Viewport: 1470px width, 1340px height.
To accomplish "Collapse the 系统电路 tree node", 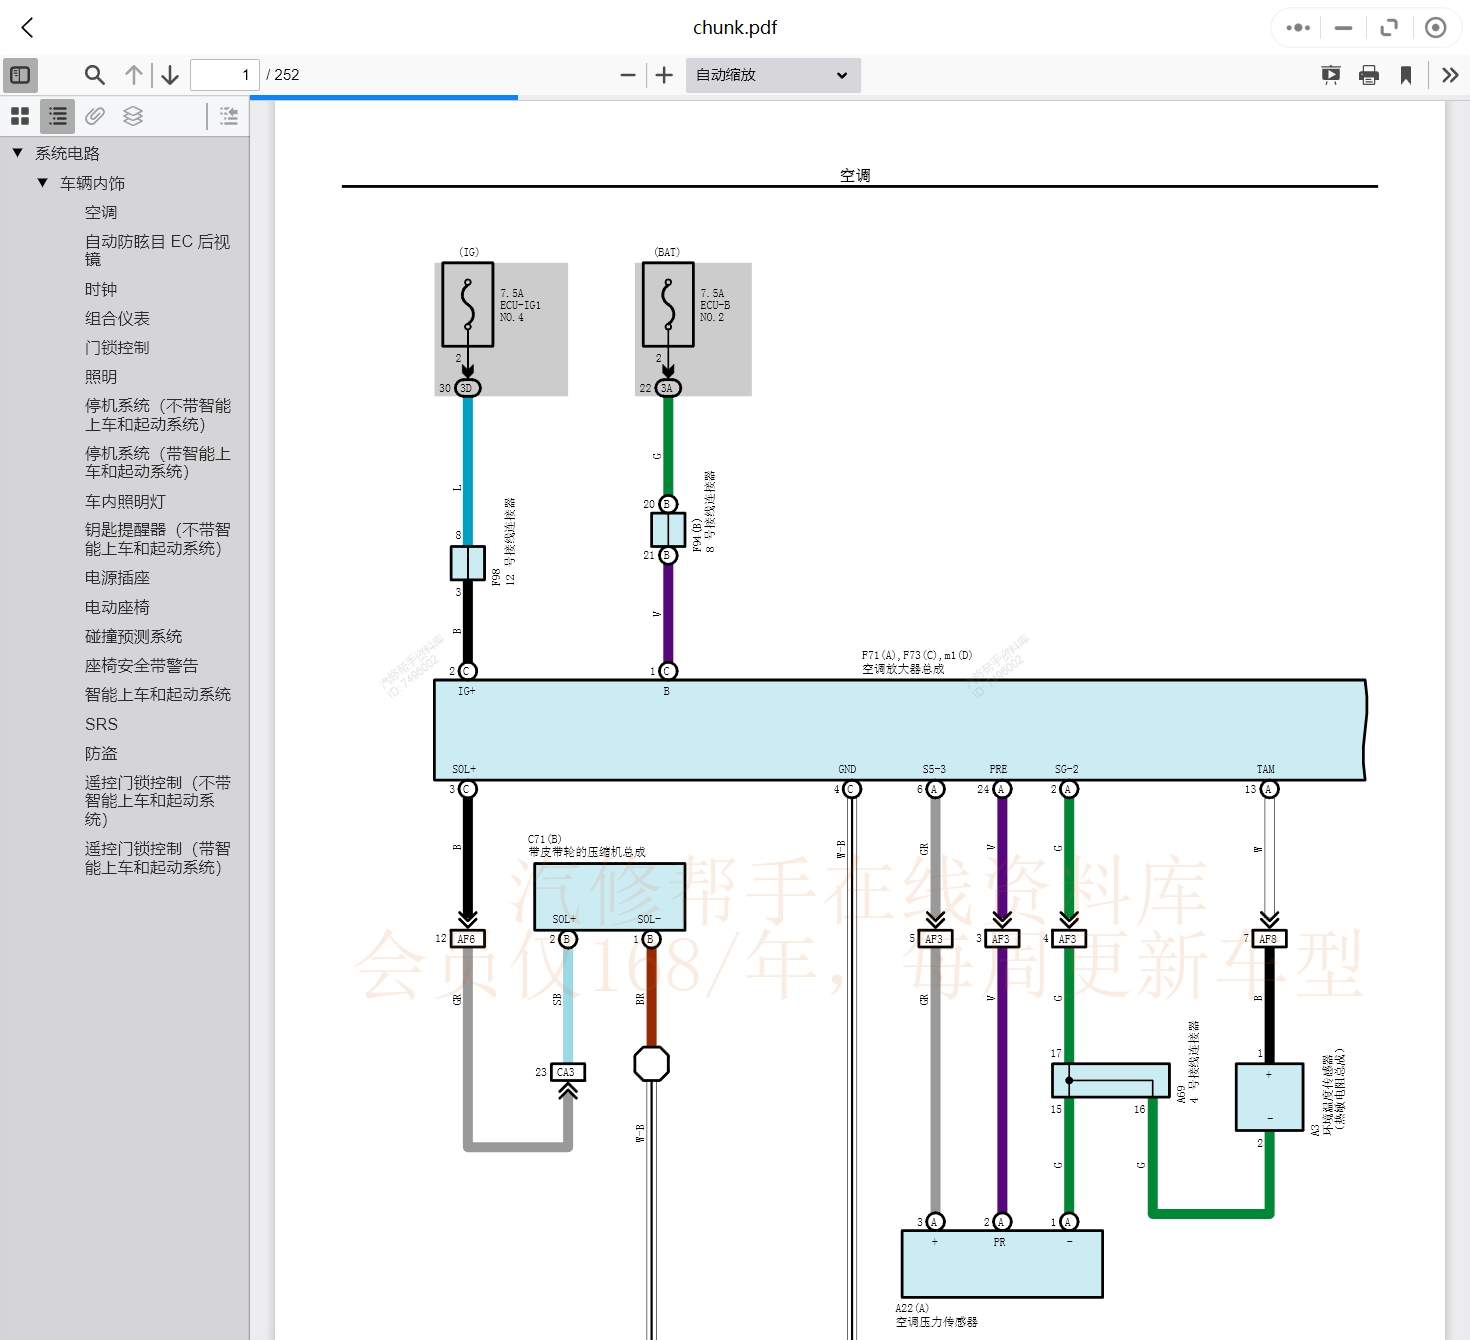I will pyautogui.click(x=17, y=153).
